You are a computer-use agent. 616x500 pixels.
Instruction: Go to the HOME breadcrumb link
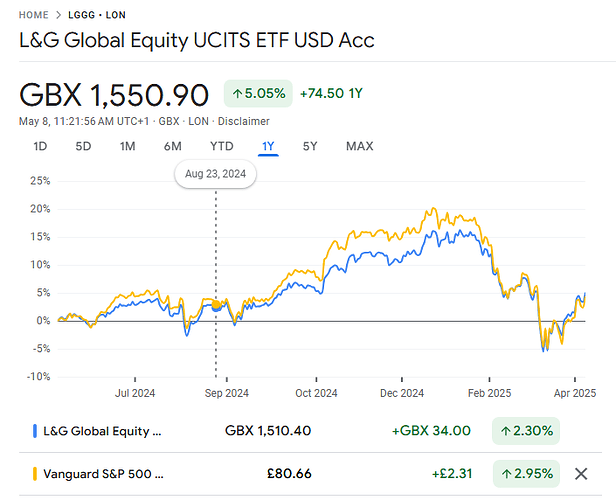[x=34, y=15]
